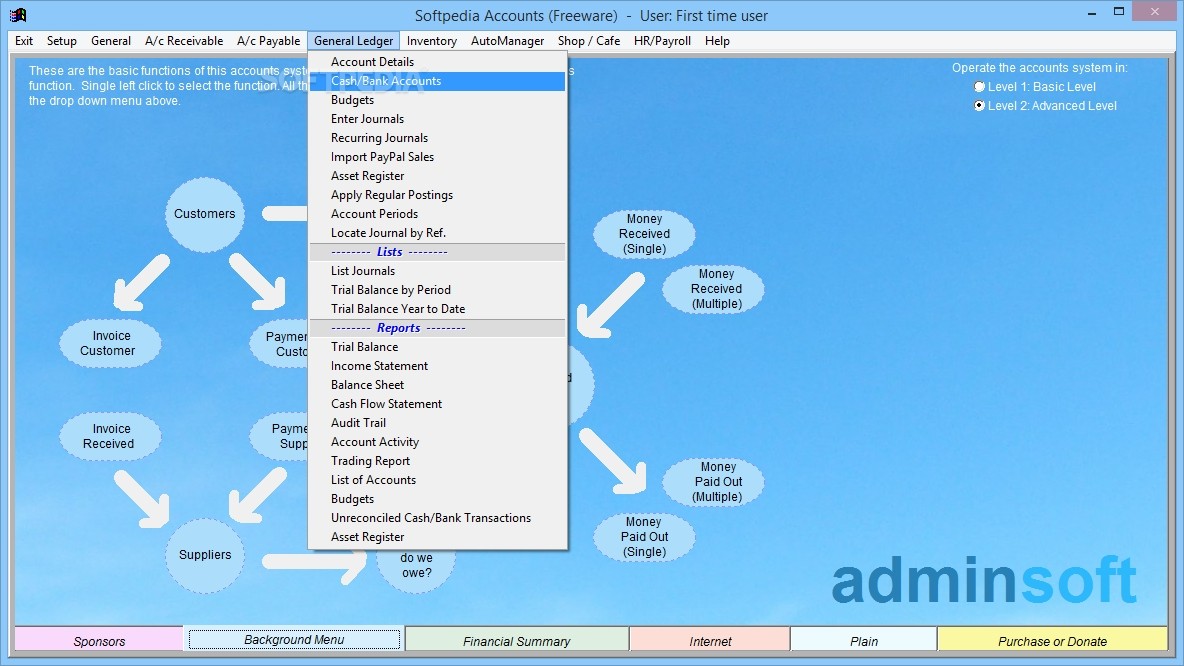Click the Customers bubble
This screenshot has width=1184, height=666.
205,214
